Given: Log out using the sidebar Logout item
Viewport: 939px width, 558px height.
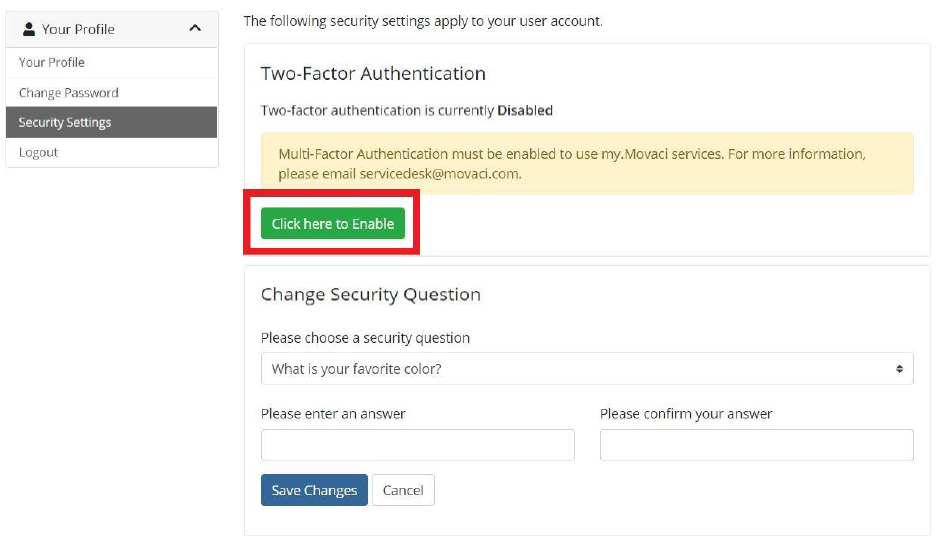Looking at the screenshot, I should (39, 152).
